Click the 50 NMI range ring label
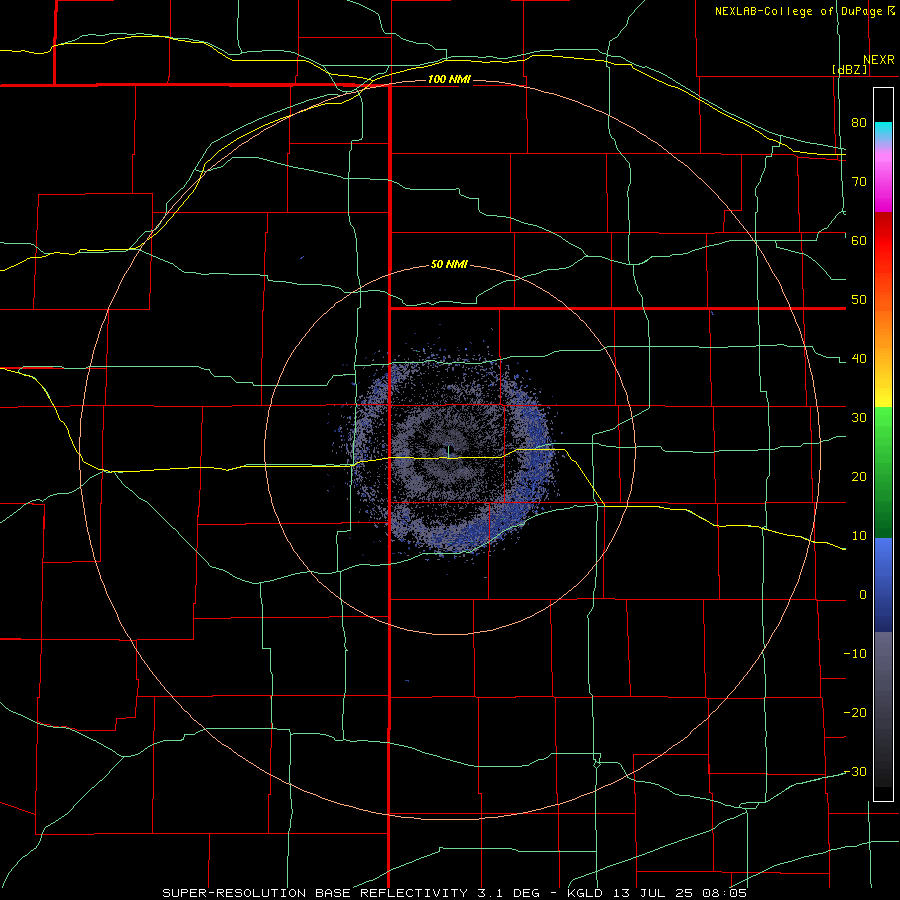The width and height of the screenshot is (900, 900). coord(449,265)
